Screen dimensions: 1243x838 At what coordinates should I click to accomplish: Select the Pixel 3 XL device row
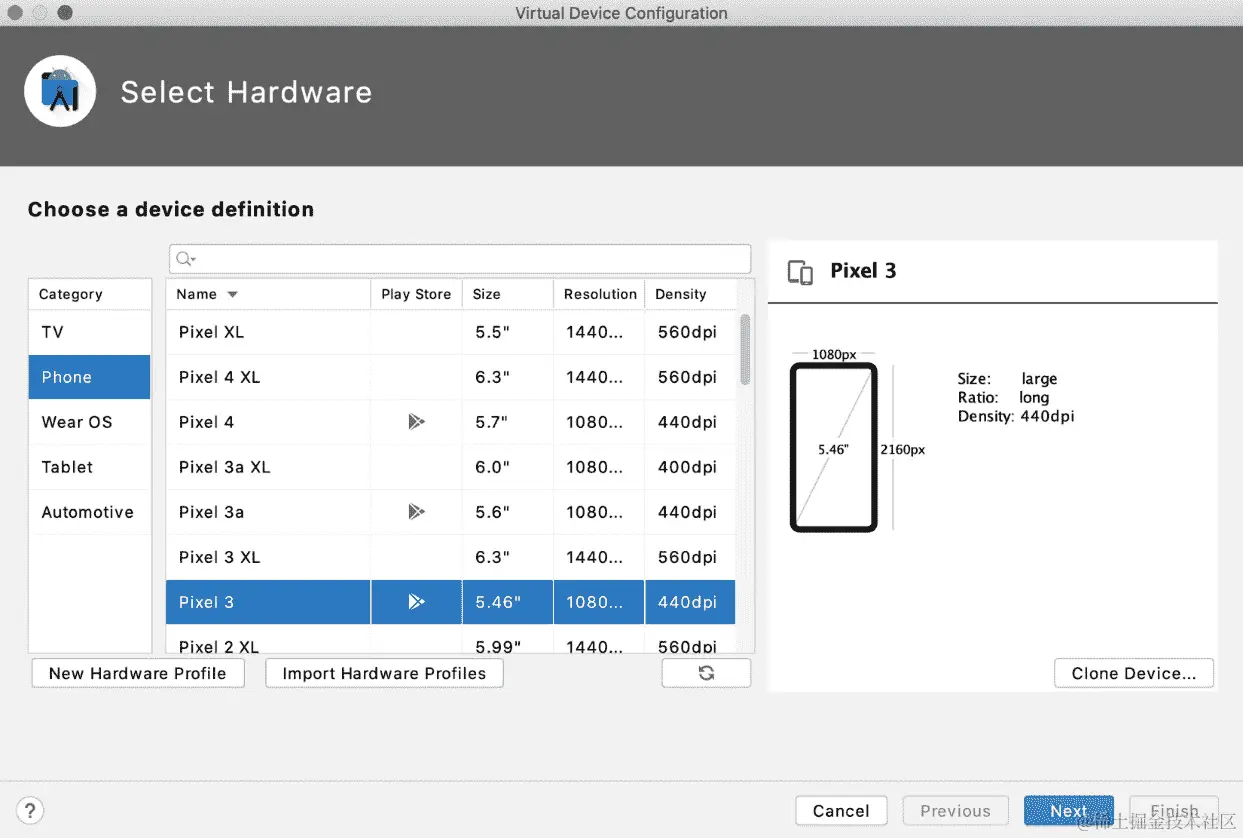pos(451,557)
